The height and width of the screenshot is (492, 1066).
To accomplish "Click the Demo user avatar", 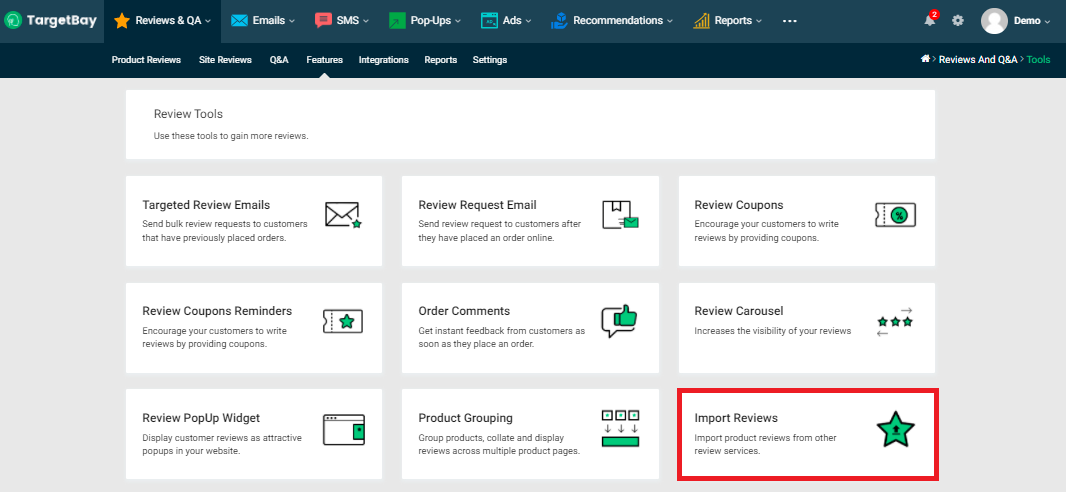I will (994, 21).
